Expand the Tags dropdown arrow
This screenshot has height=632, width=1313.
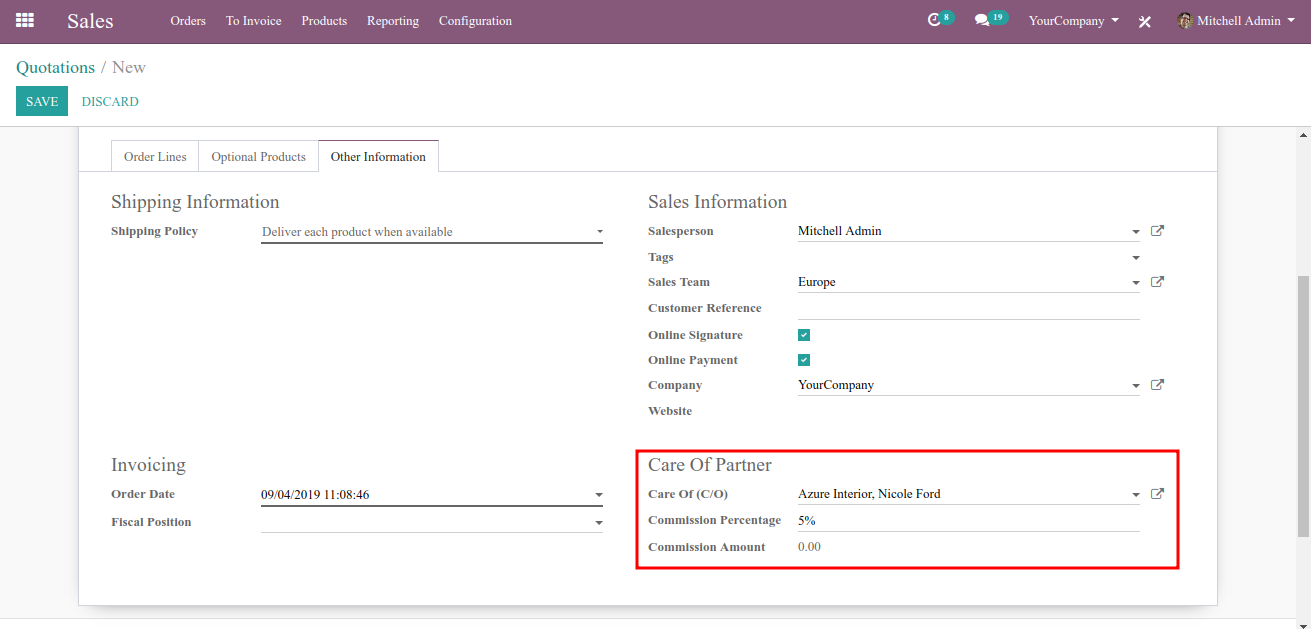point(1136,258)
